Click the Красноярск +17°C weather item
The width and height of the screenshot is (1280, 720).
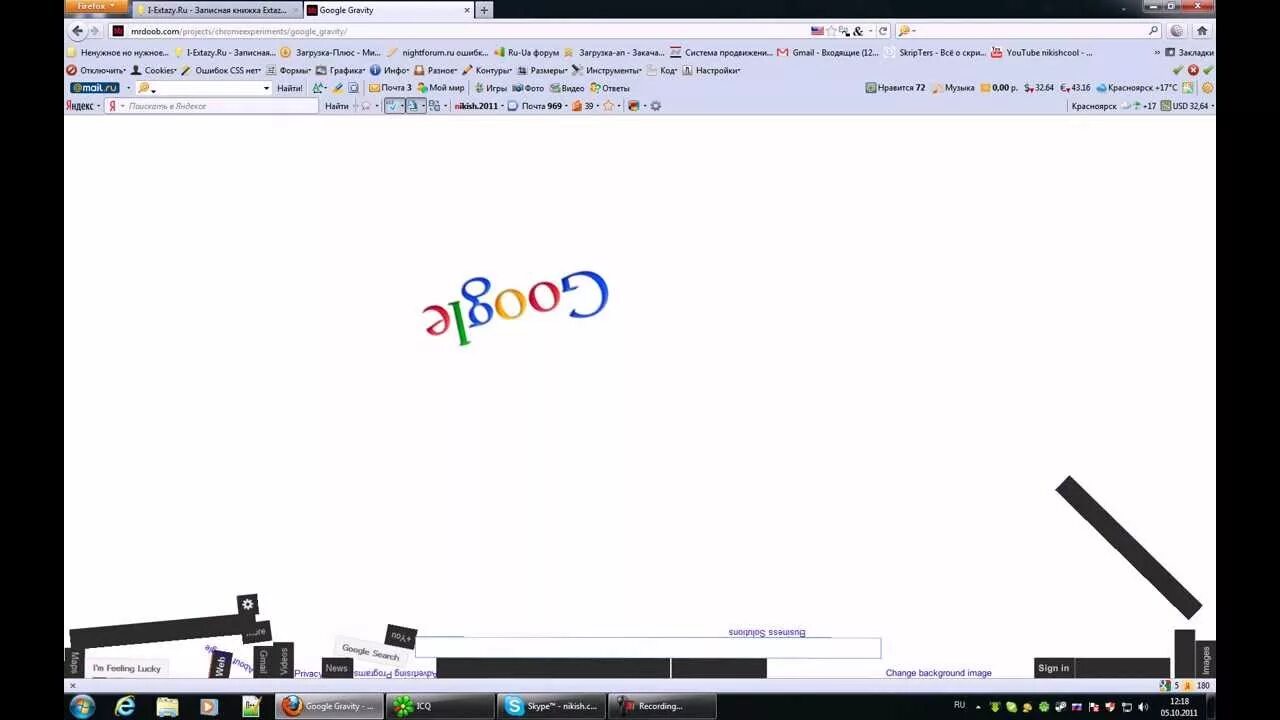point(1137,88)
